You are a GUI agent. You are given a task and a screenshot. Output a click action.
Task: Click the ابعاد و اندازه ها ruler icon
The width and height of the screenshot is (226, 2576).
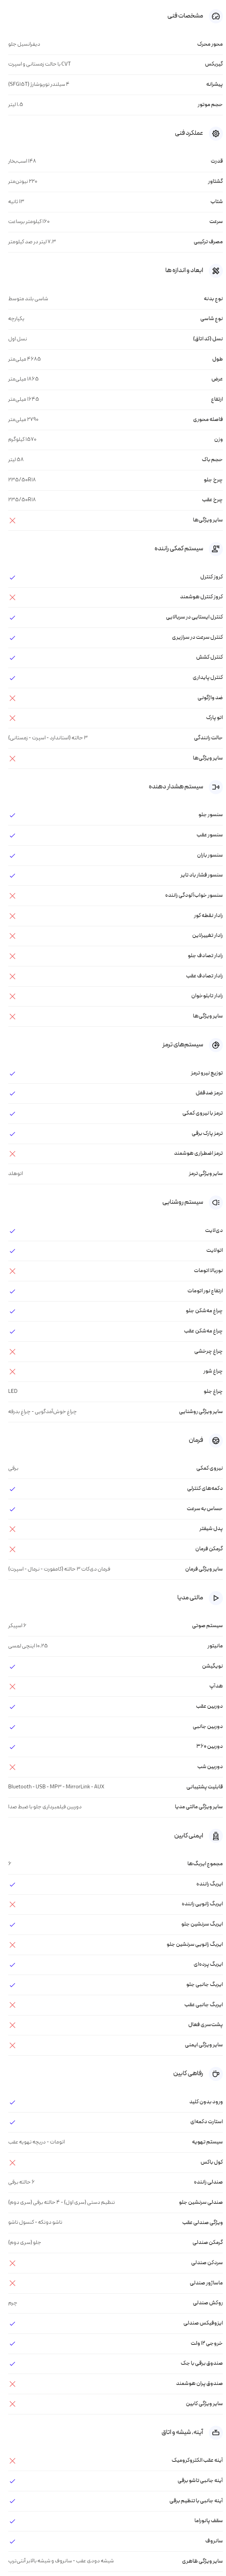coord(216,270)
